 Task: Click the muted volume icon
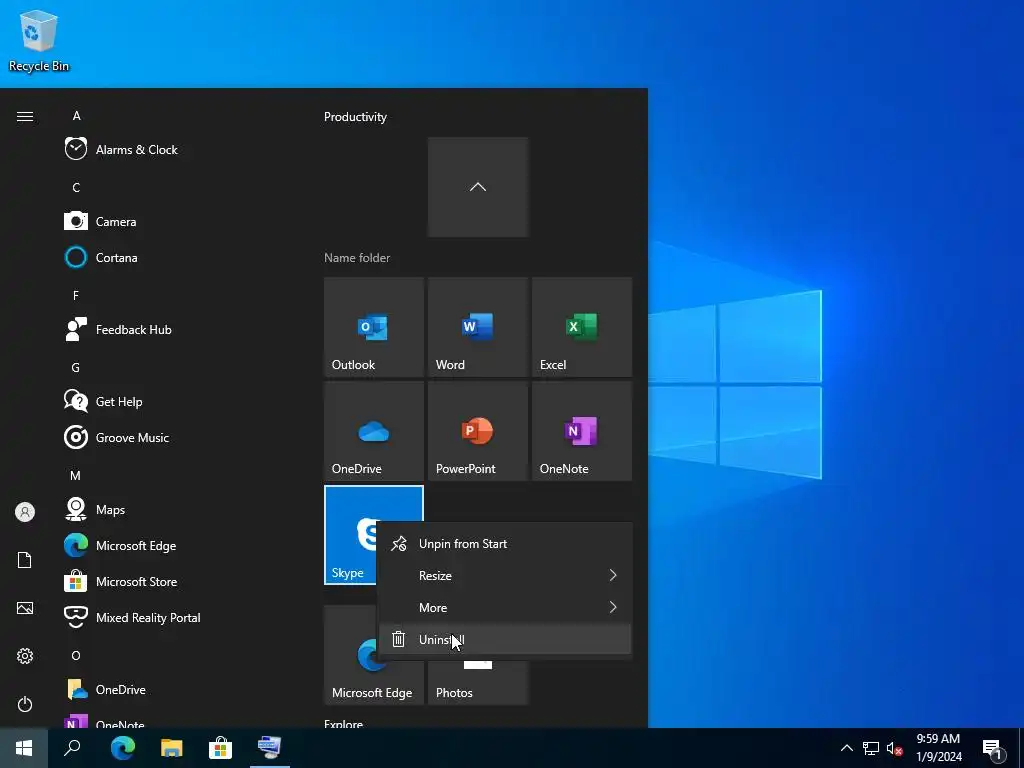tap(895, 748)
